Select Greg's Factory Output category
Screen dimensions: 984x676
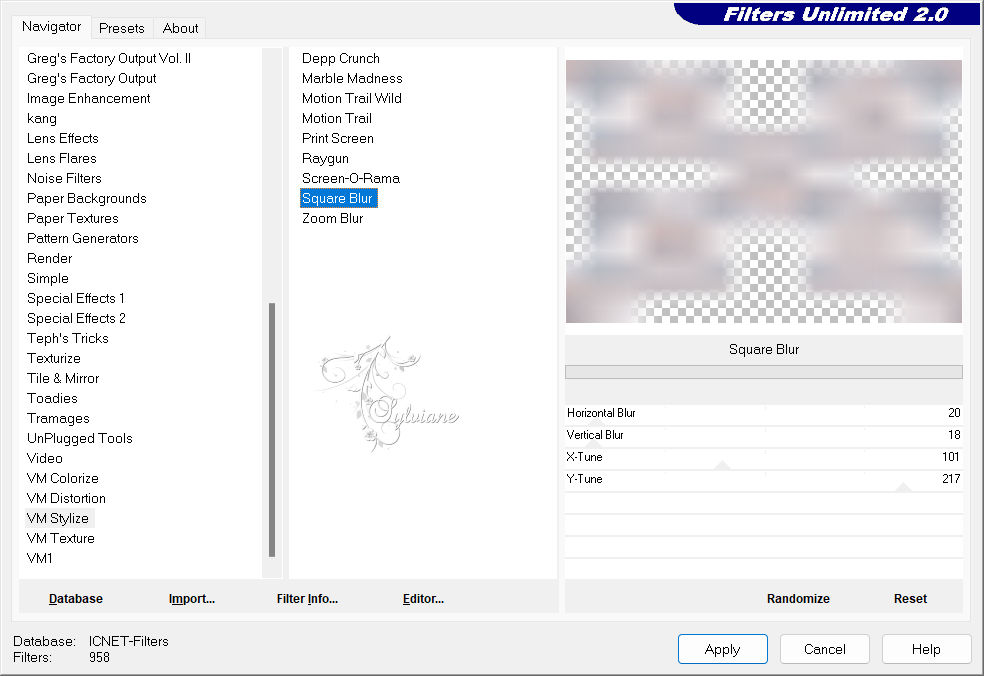(x=92, y=78)
